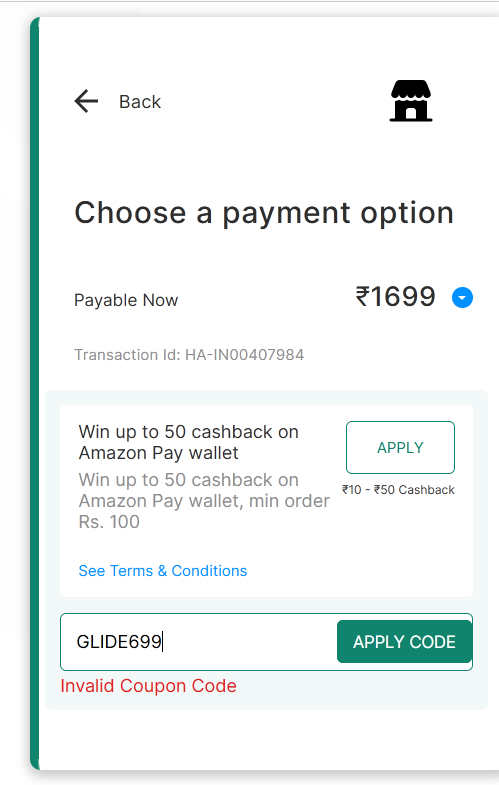Click the red Invalid Coupon Code message
Screen dimensions: 499x785
tap(148, 686)
